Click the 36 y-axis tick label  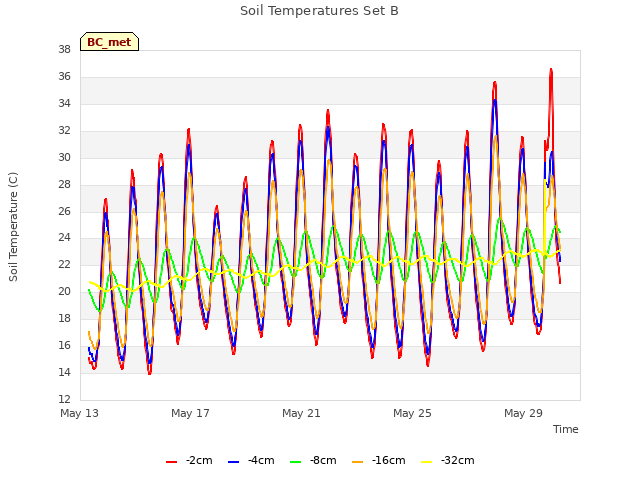click(64, 77)
